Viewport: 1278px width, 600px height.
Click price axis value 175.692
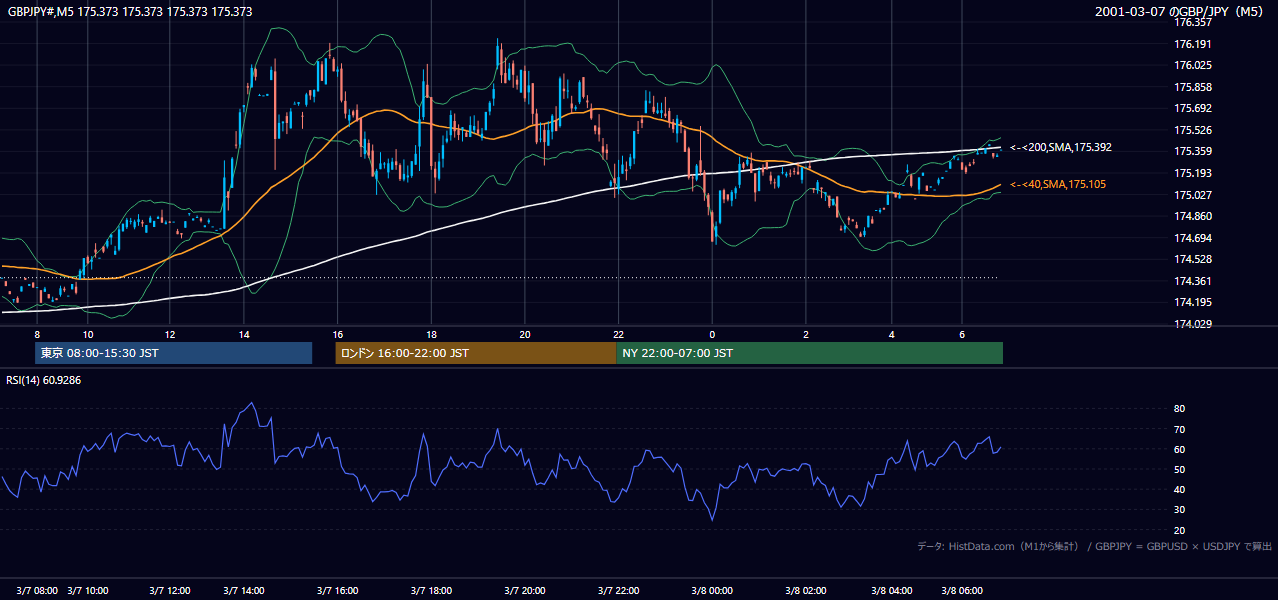coord(1193,108)
